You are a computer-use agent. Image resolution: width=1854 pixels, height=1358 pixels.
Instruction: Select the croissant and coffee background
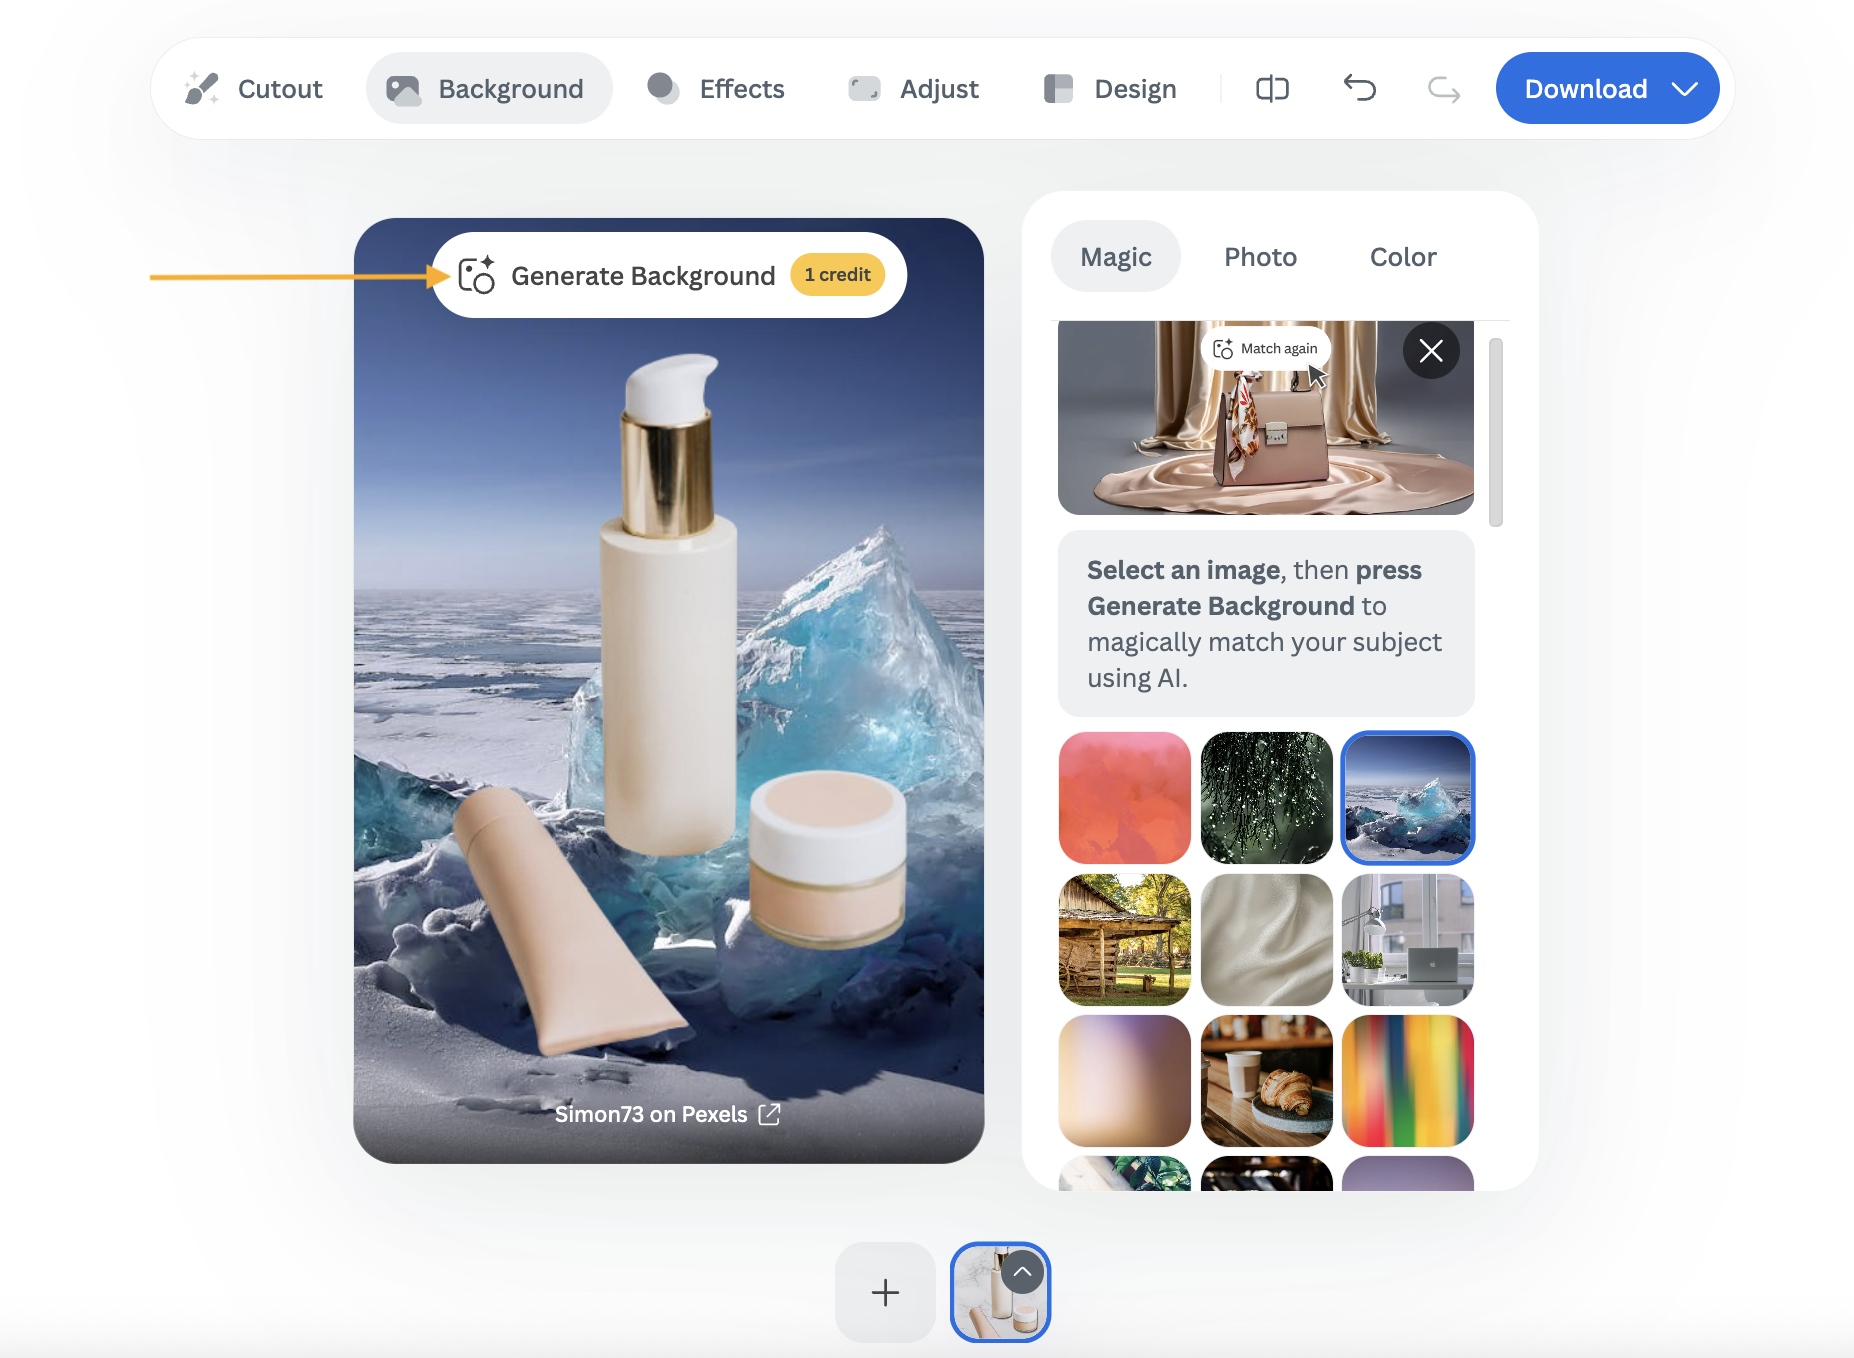[x=1266, y=1081]
